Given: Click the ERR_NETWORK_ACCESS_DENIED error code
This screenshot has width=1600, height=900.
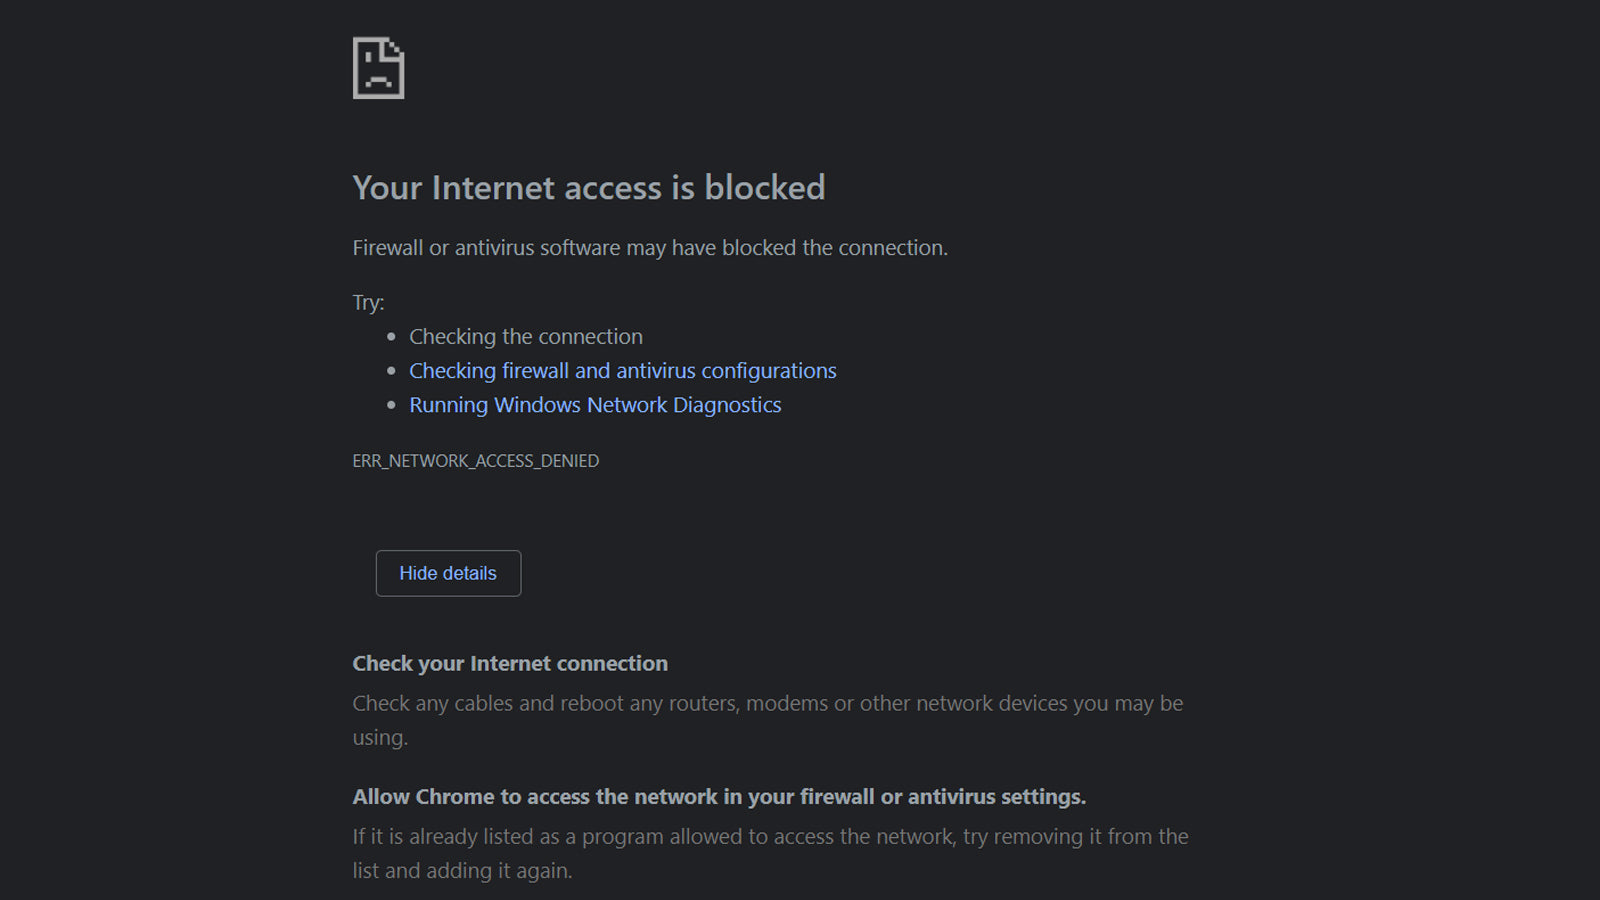Looking at the screenshot, I should 475,461.
